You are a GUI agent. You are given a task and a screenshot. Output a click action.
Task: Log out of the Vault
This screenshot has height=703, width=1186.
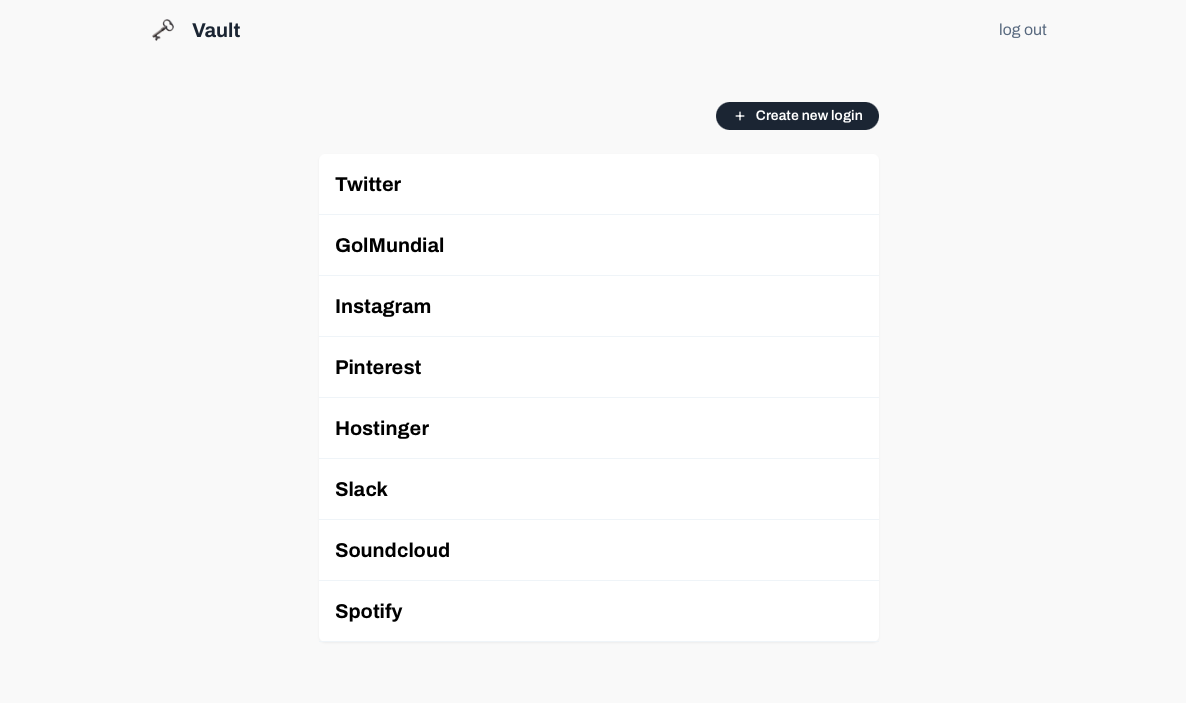click(1022, 30)
